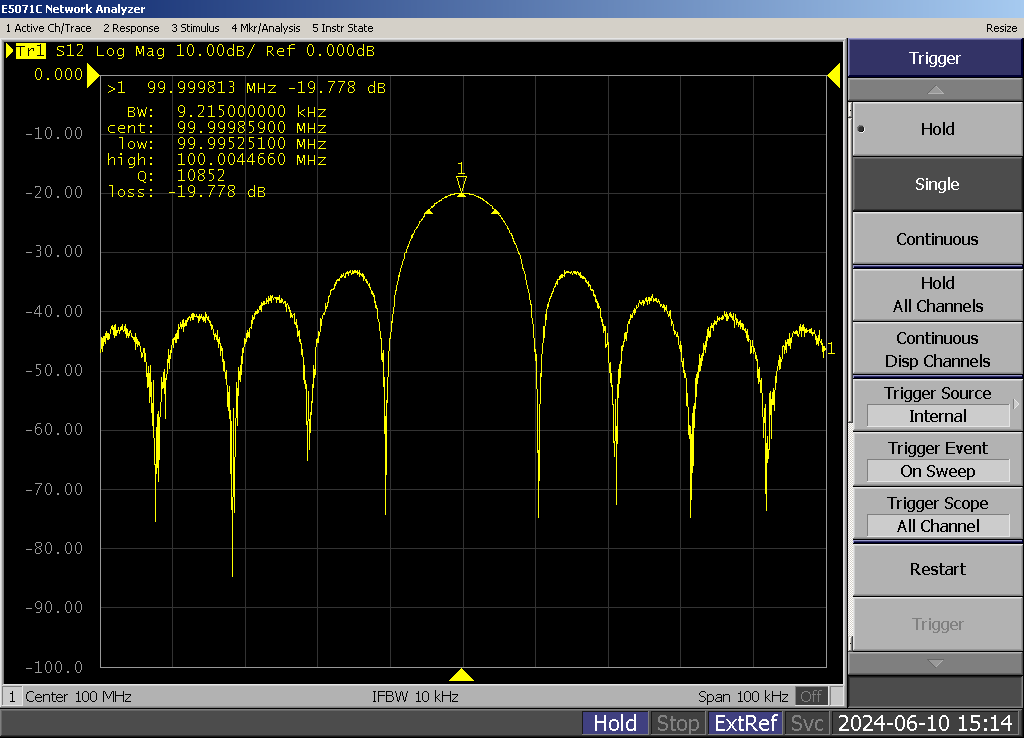Toggle Trigger Scope All Channel setting
Screen dimensions: 1024x738
point(936,515)
